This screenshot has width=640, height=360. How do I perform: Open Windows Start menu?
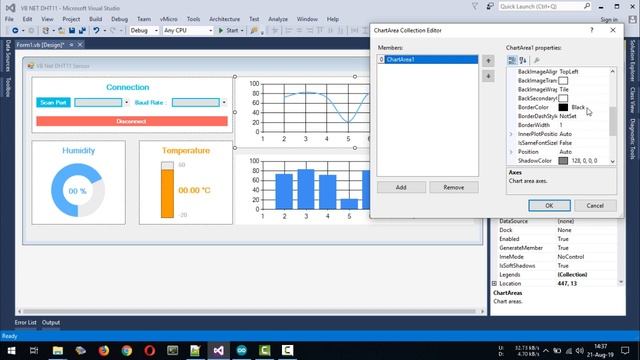11,351
